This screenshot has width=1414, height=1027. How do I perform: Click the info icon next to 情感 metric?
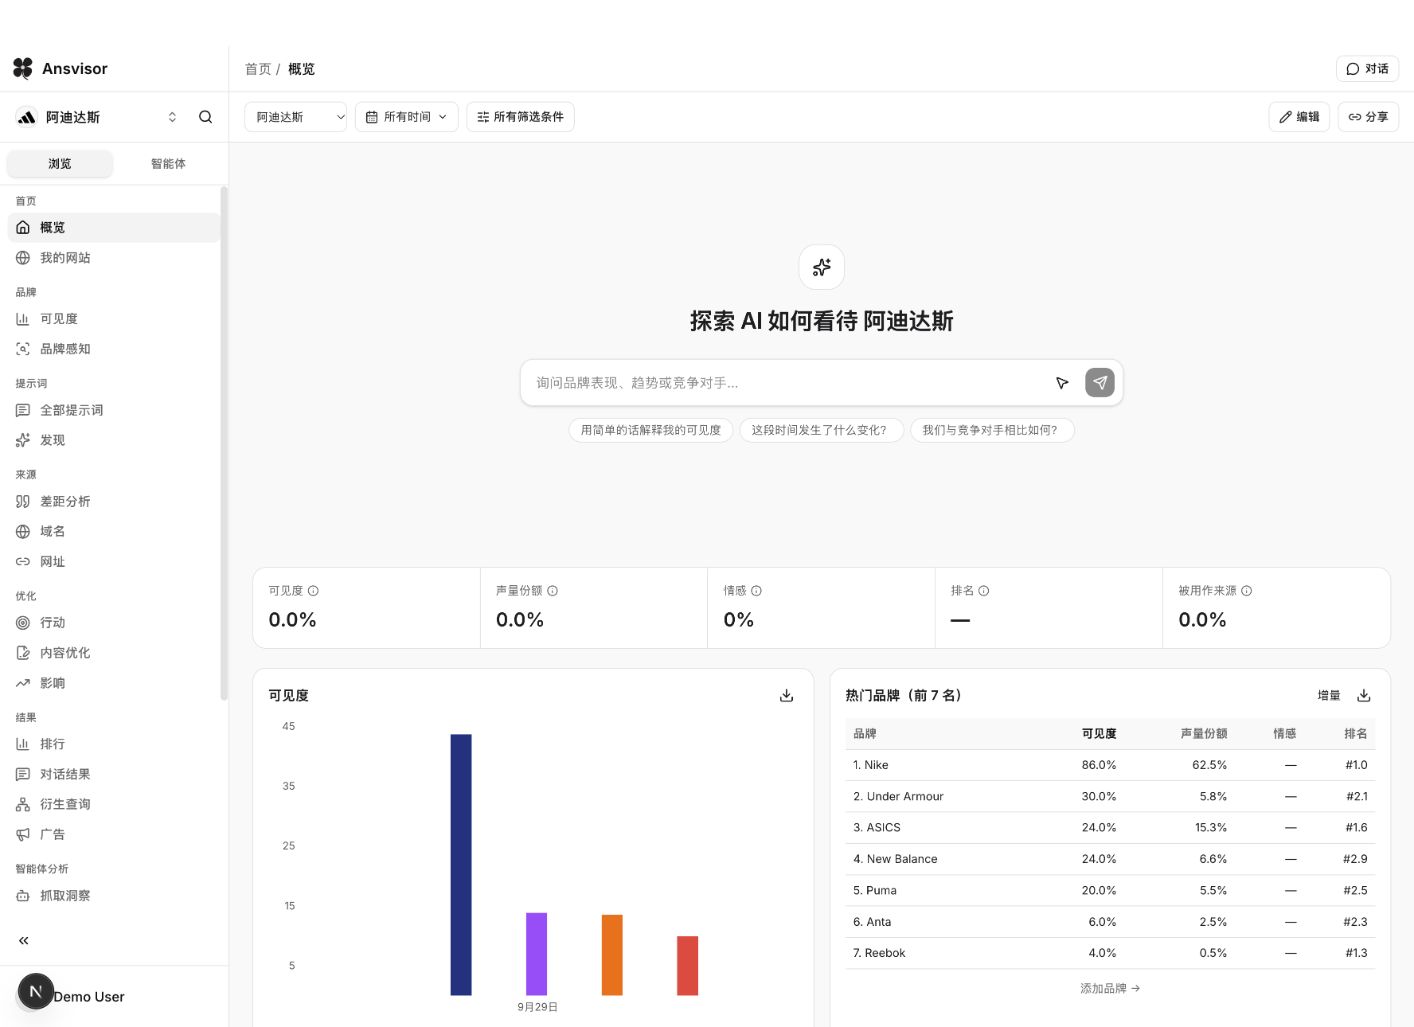pyautogui.click(x=756, y=591)
